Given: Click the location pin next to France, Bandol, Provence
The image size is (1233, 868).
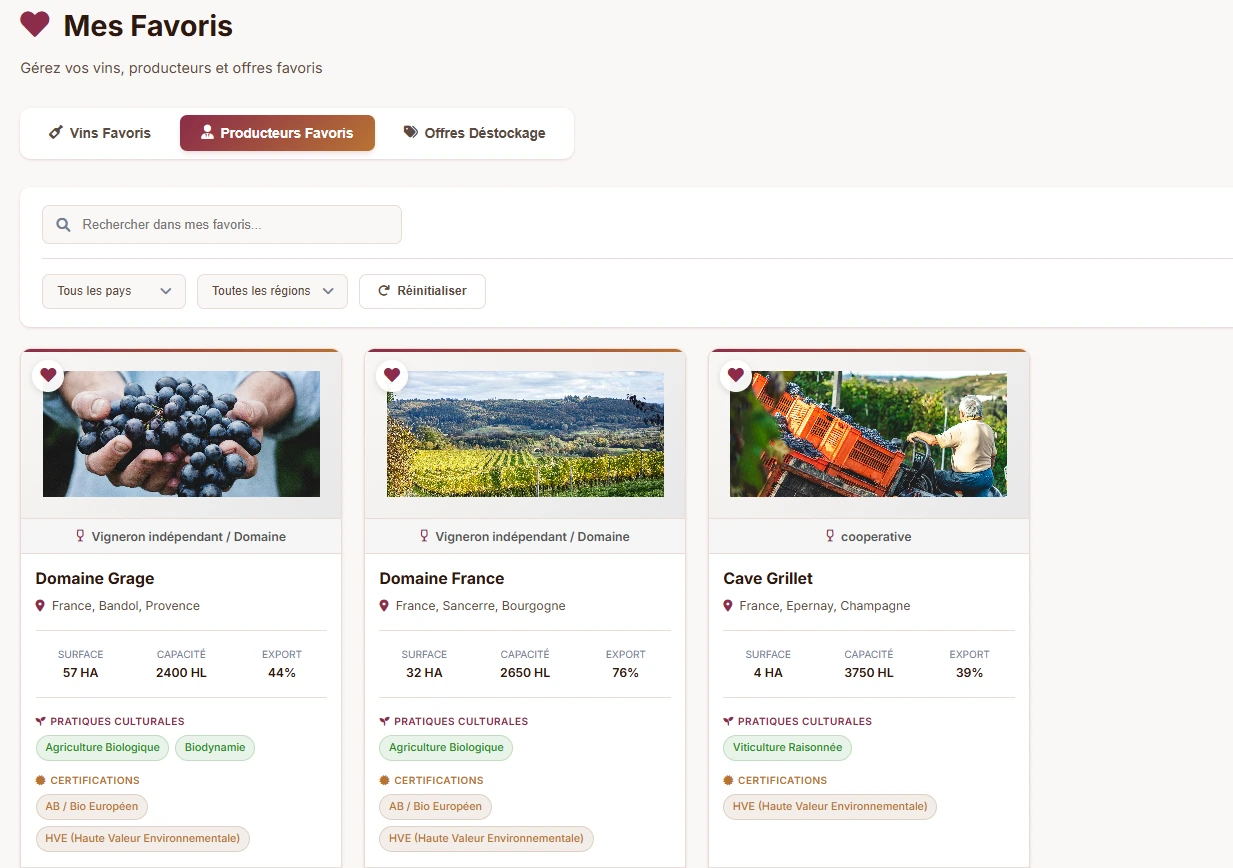Looking at the screenshot, I should pyautogui.click(x=40, y=606).
